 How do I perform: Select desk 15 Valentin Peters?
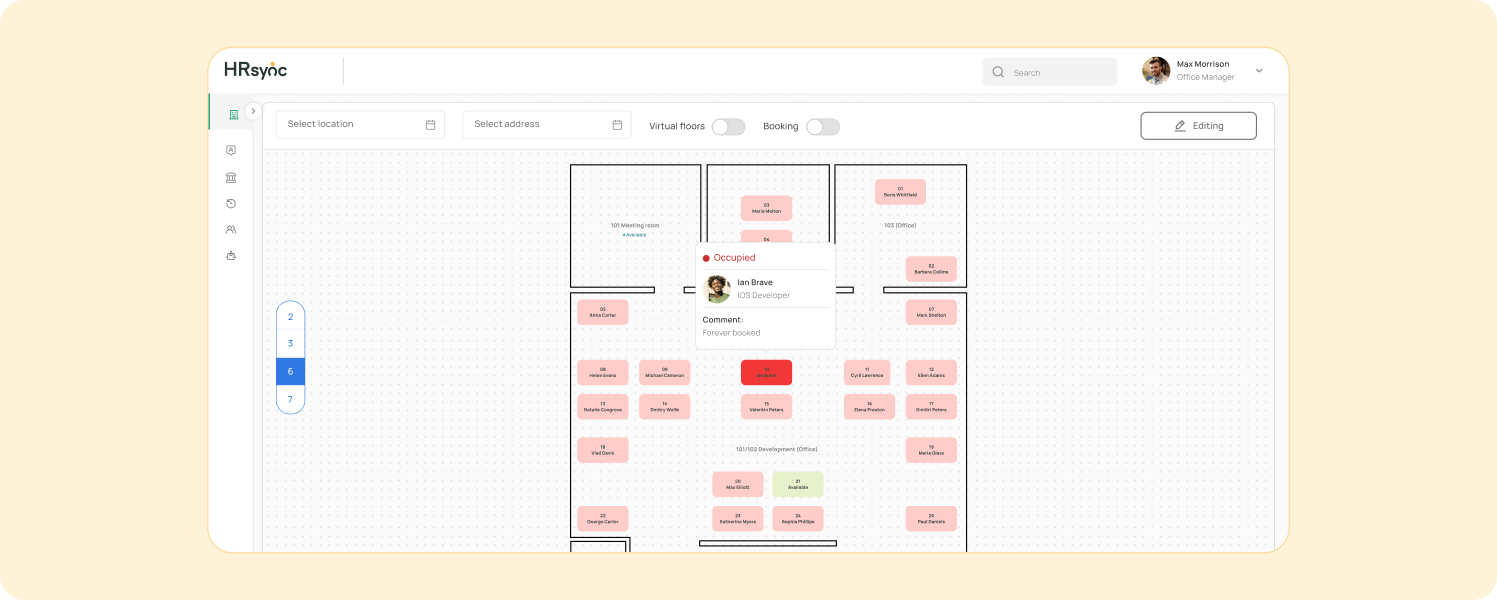pos(766,406)
